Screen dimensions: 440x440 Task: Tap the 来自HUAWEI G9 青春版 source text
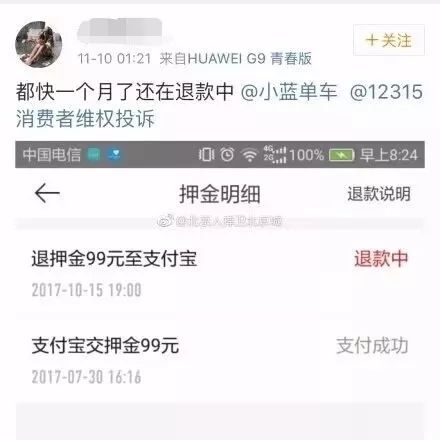(235, 59)
